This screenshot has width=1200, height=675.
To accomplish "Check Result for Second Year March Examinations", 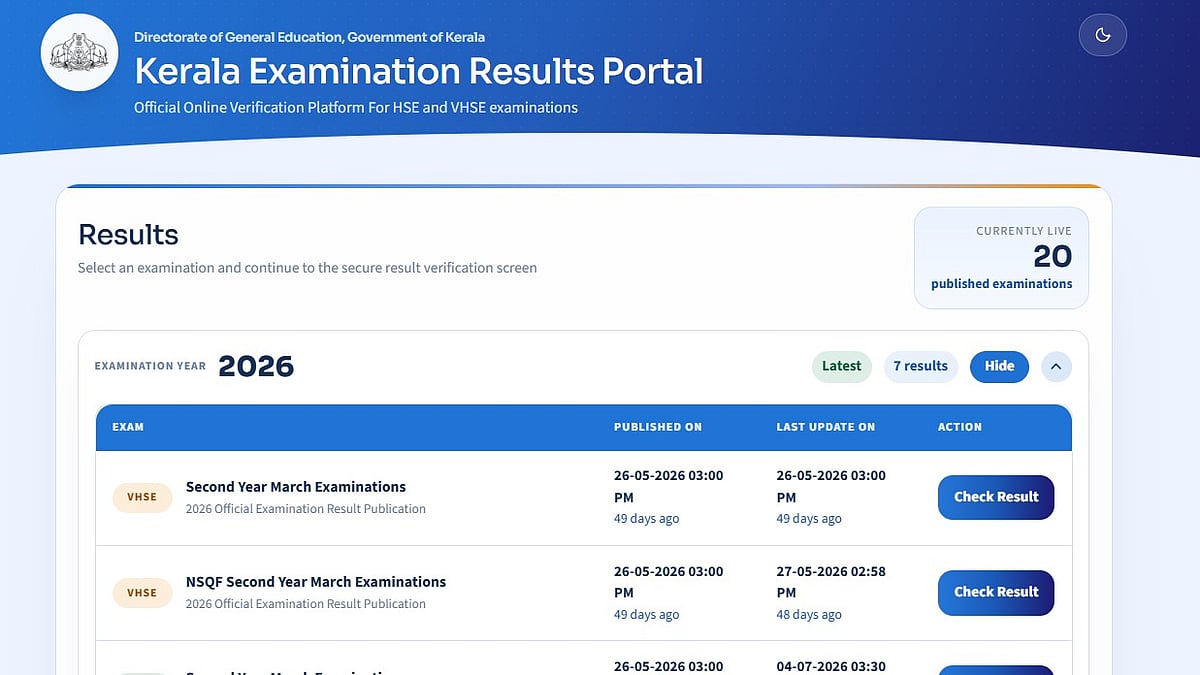I will pos(996,497).
